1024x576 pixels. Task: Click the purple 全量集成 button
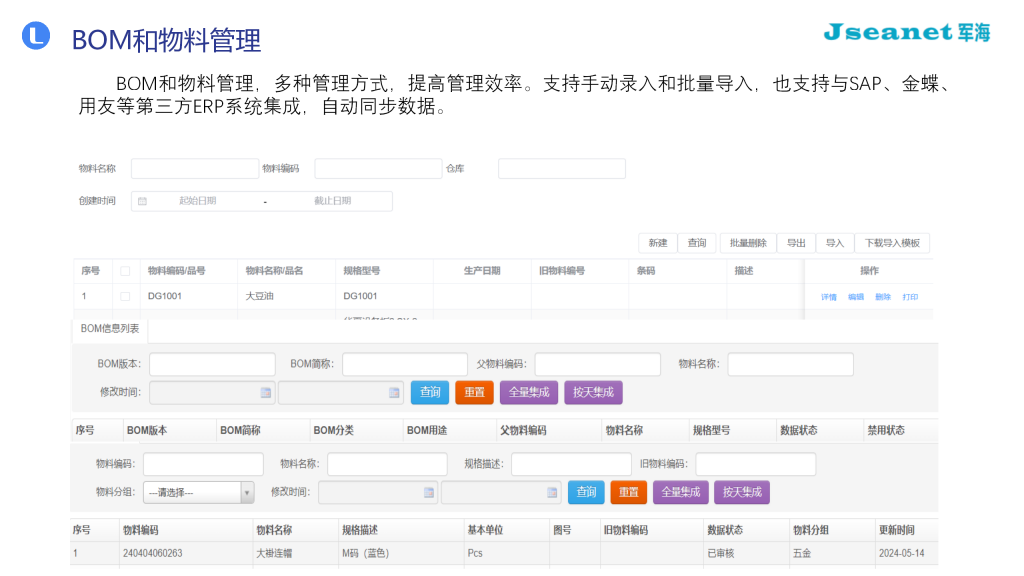pos(528,392)
